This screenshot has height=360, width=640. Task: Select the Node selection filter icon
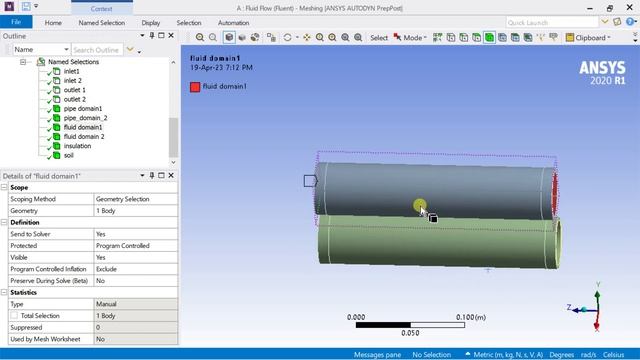[x=502, y=38]
